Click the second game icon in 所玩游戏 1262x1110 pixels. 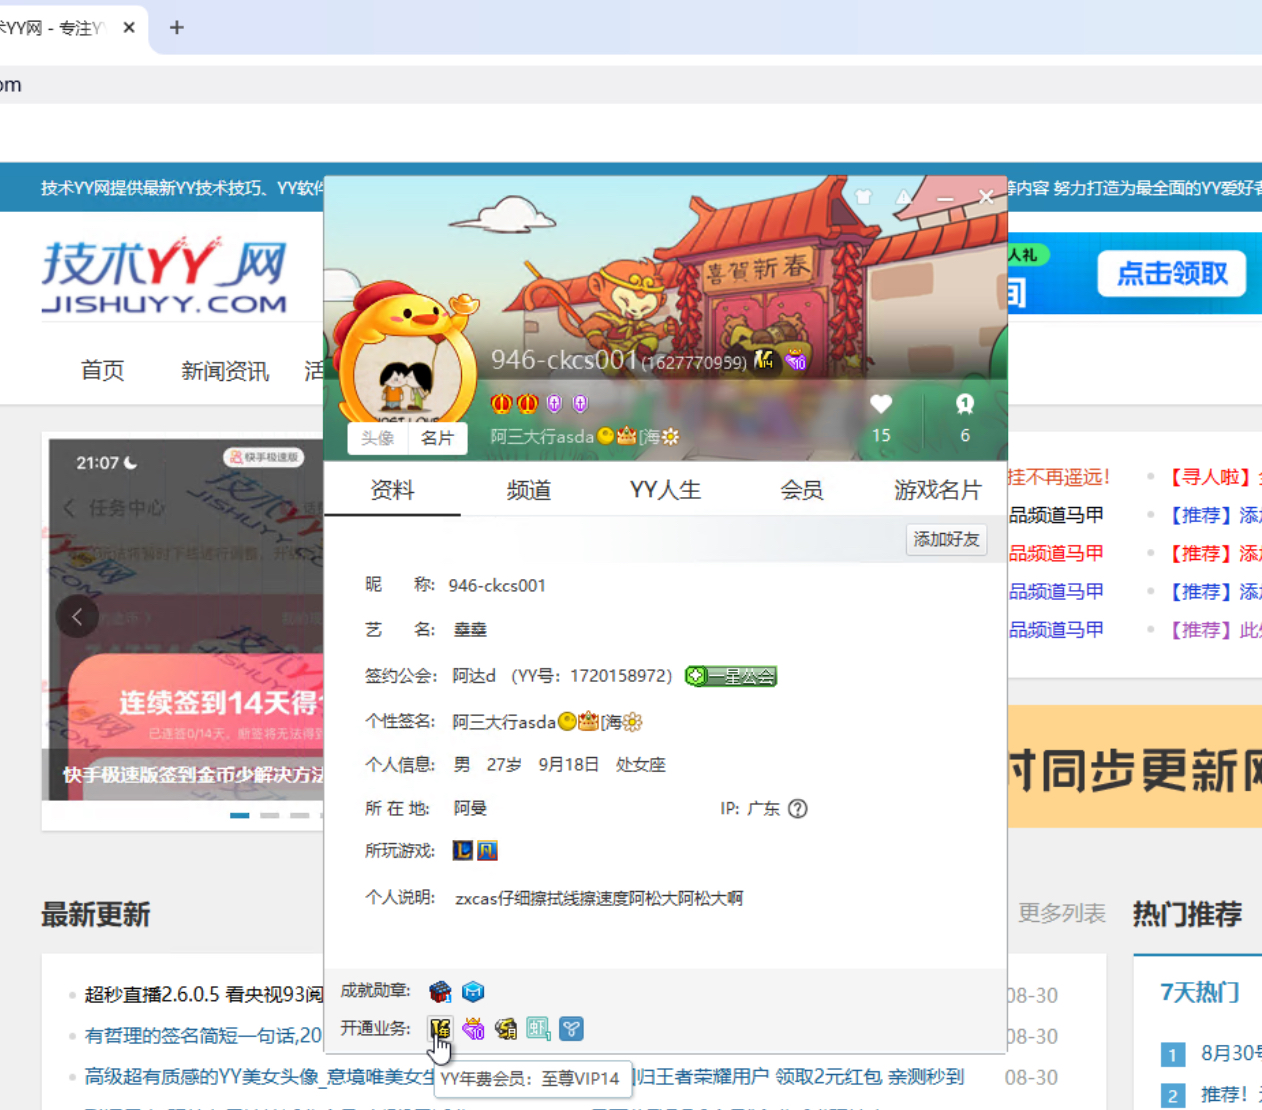(487, 851)
